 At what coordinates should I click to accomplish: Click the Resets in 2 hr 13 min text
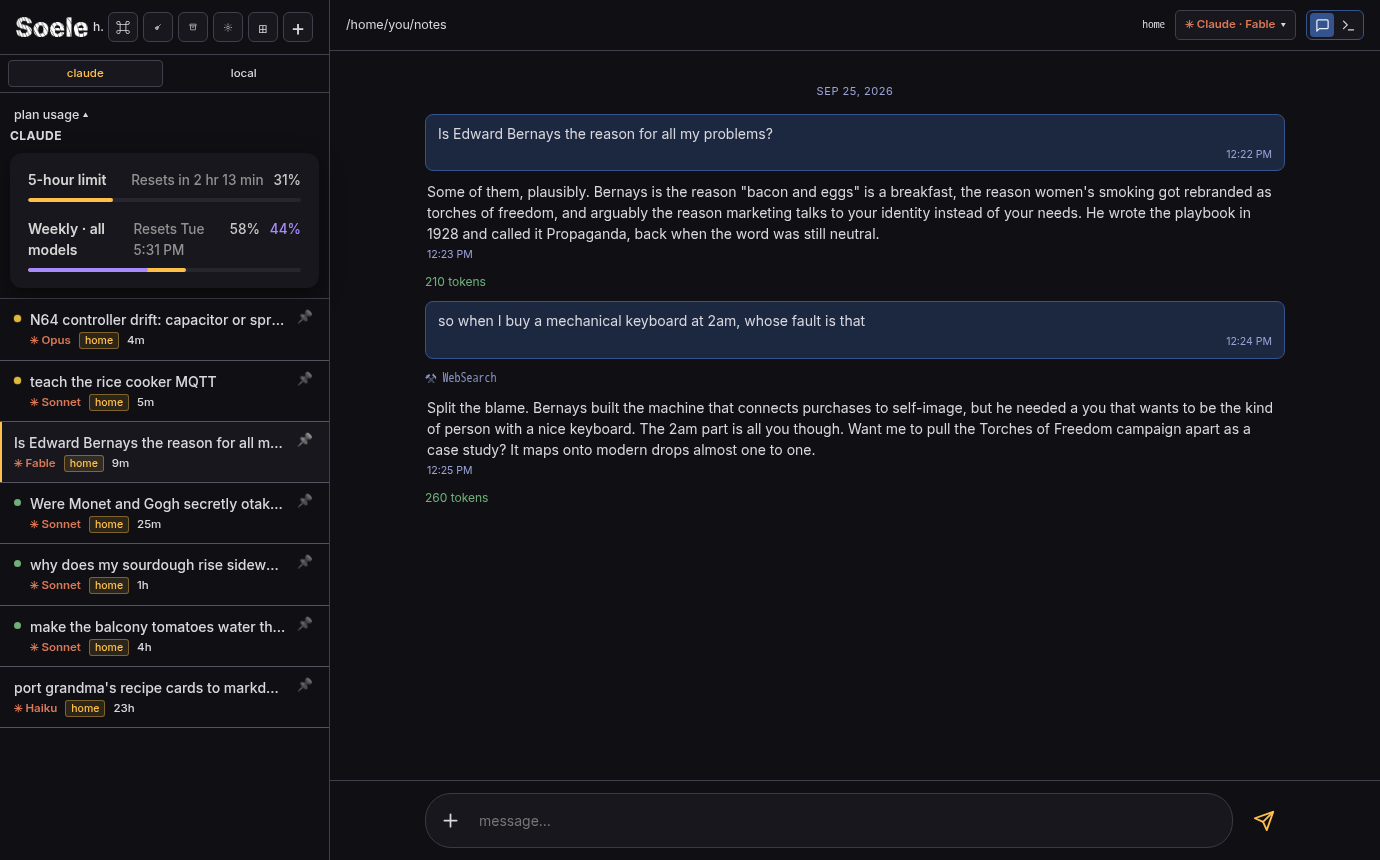[x=197, y=180]
